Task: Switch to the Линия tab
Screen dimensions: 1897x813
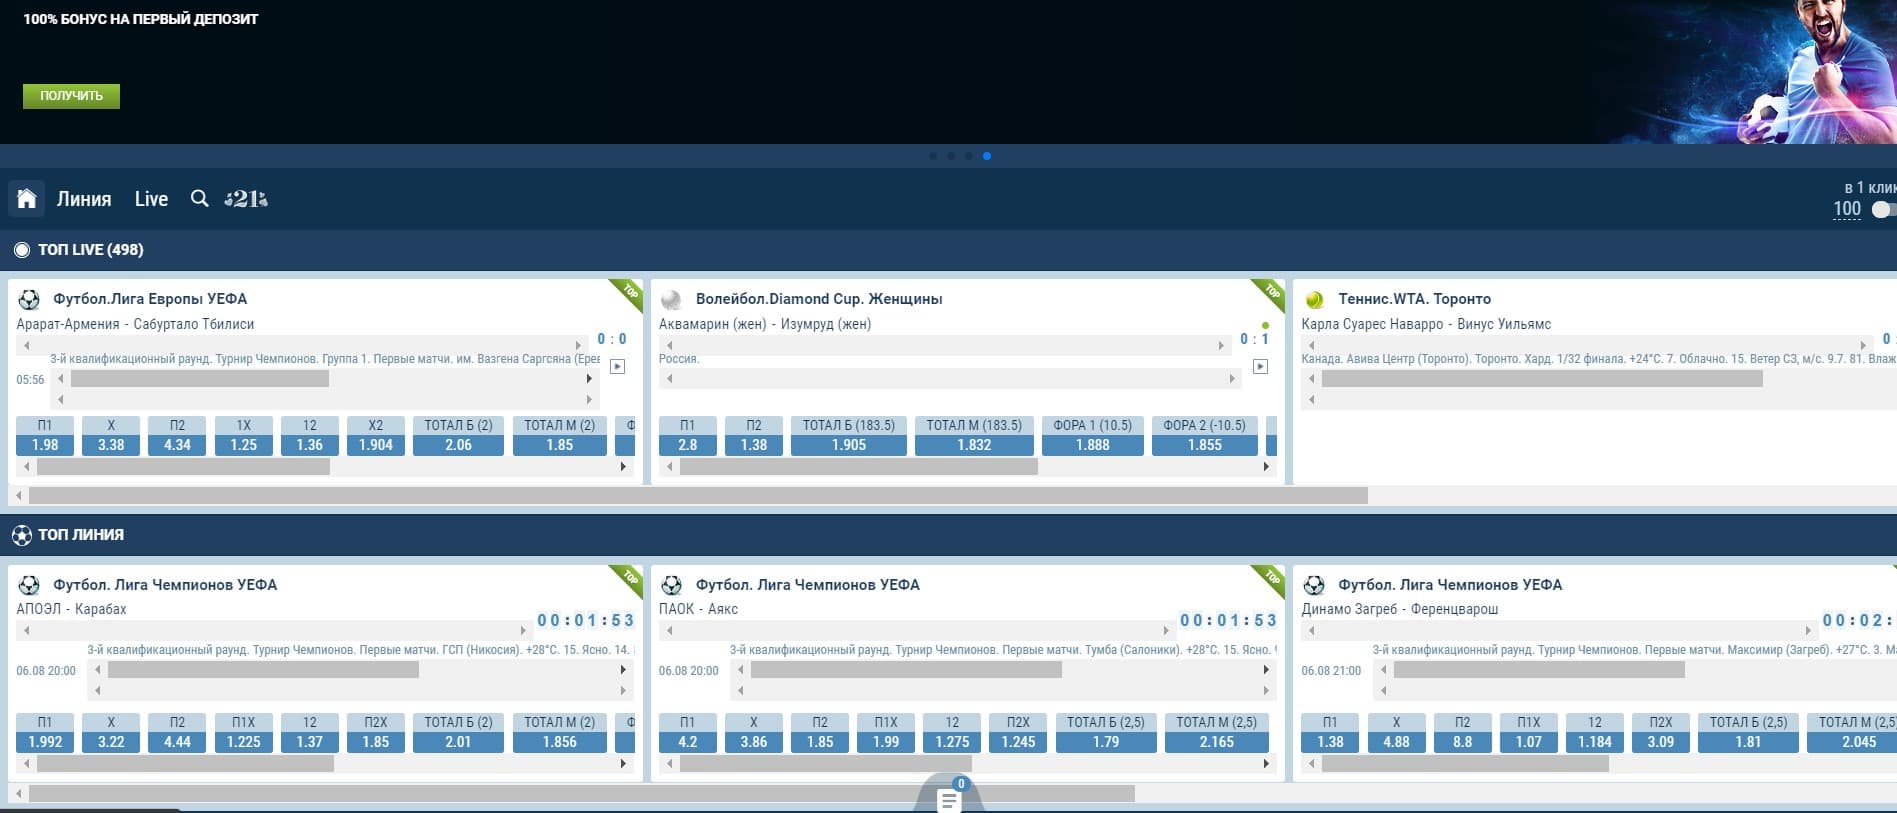Action: 84,199
